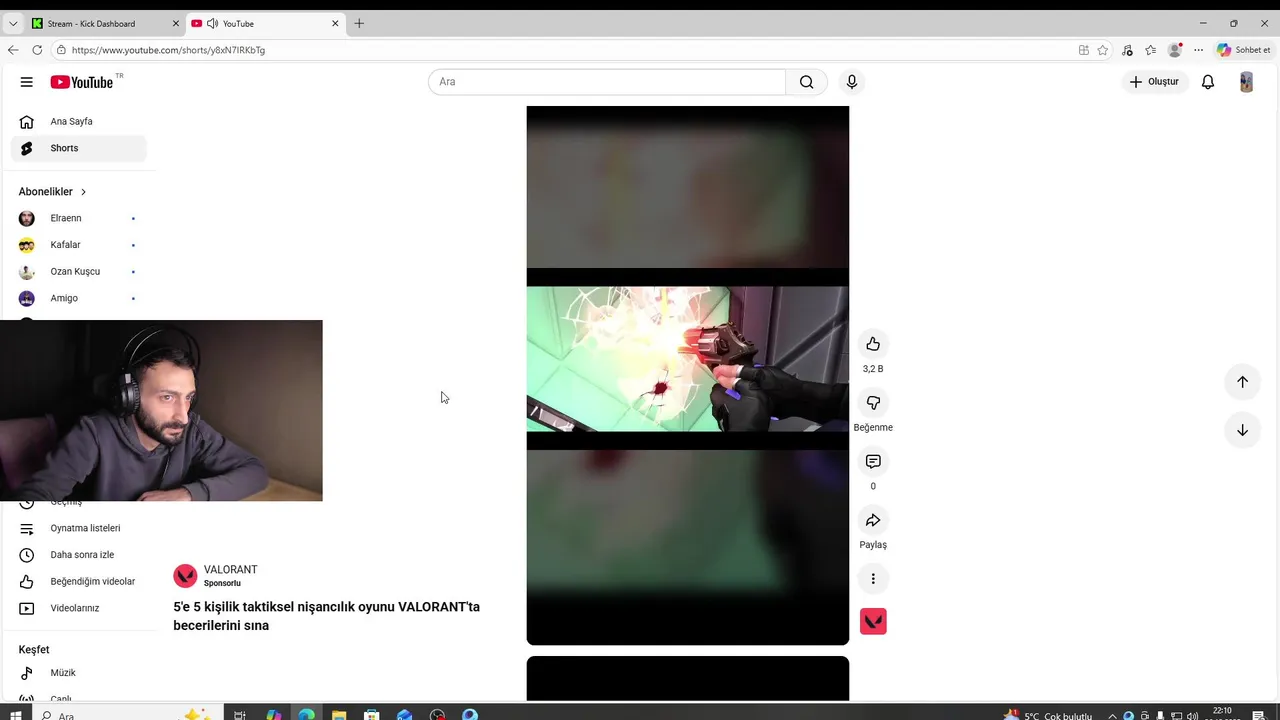Open the browser media control icon
This screenshot has height=720, width=1280.
[x=1127, y=50]
